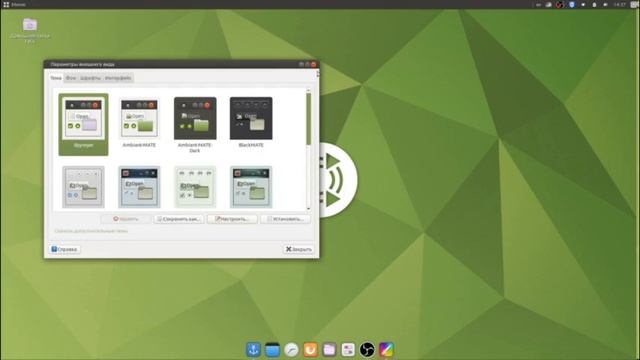This screenshot has width=640, height=360.
Task: Close the appearance window via red button
Action: tap(313, 64)
